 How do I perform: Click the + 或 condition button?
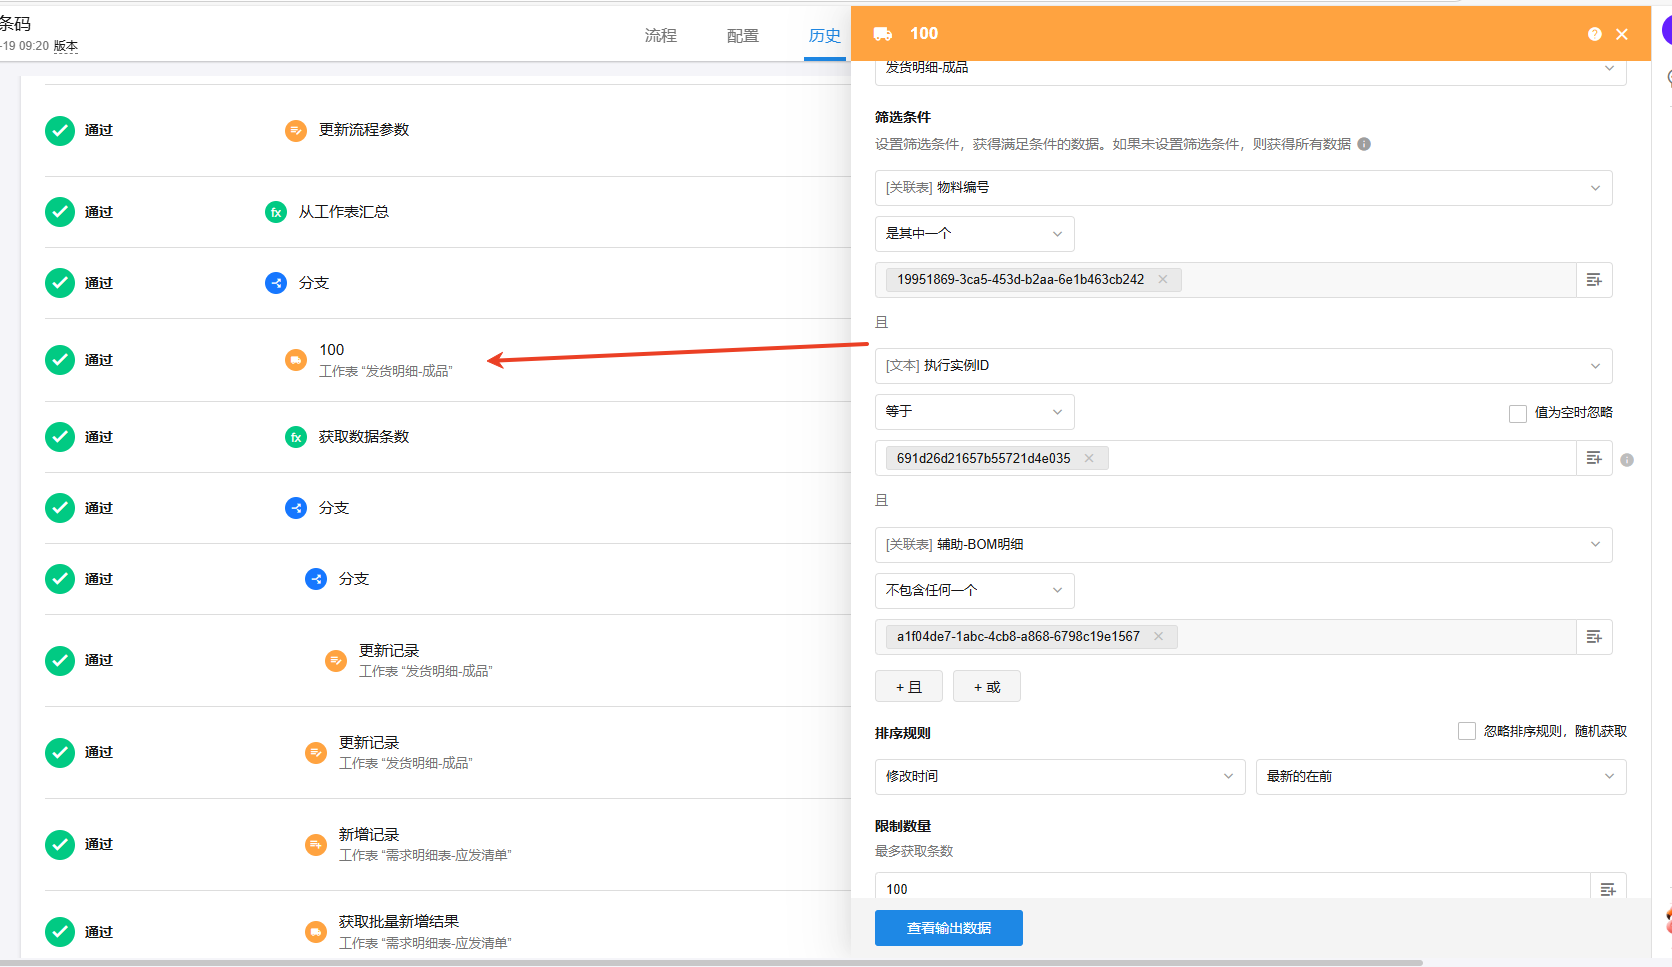coord(986,687)
